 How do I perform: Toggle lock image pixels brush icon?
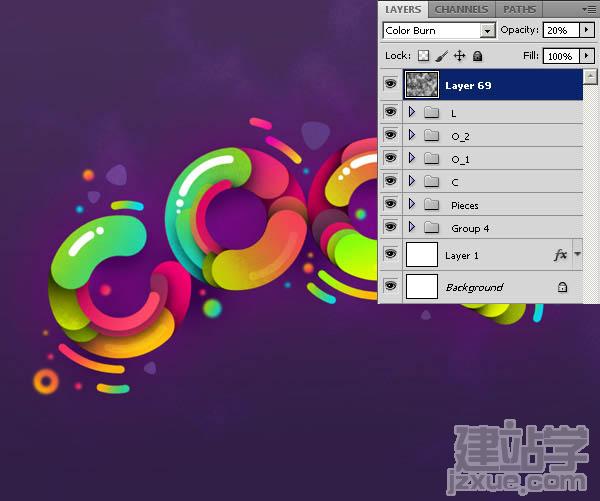click(442, 56)
